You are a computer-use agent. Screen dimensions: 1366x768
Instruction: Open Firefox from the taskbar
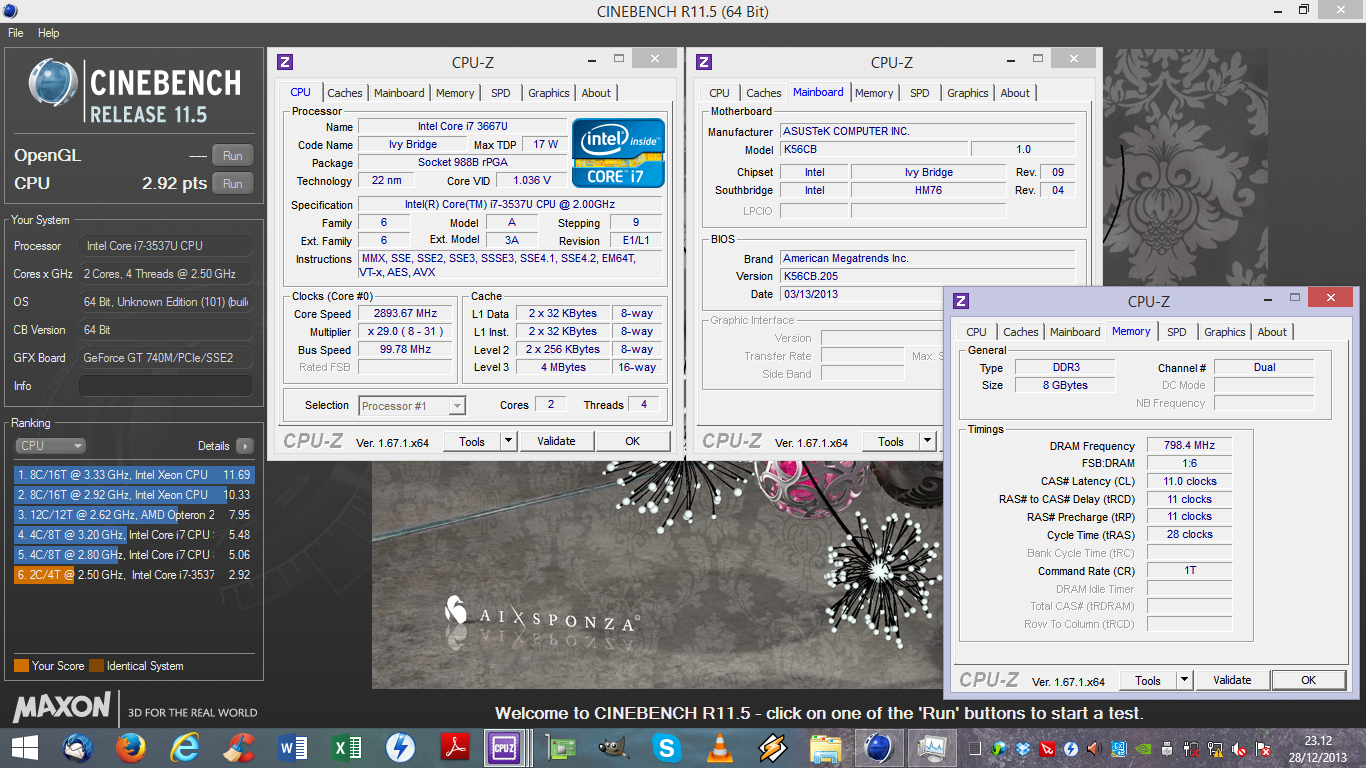point(130,747)
